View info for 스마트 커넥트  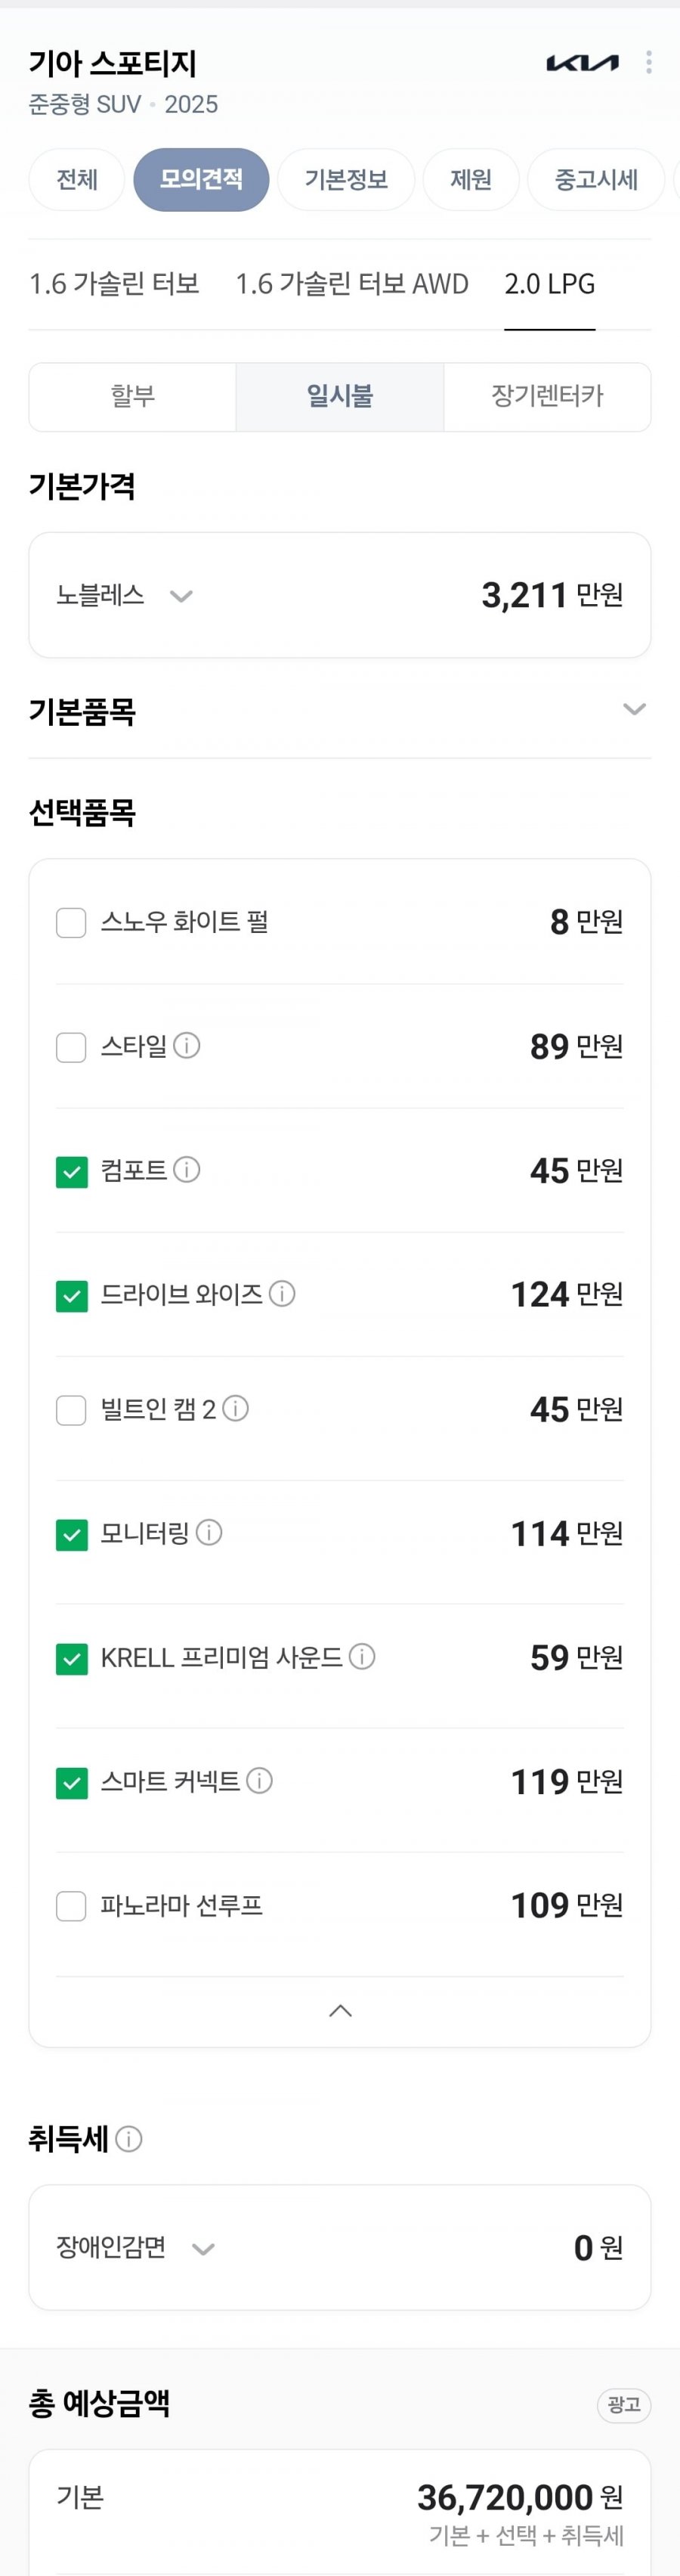259,1780
